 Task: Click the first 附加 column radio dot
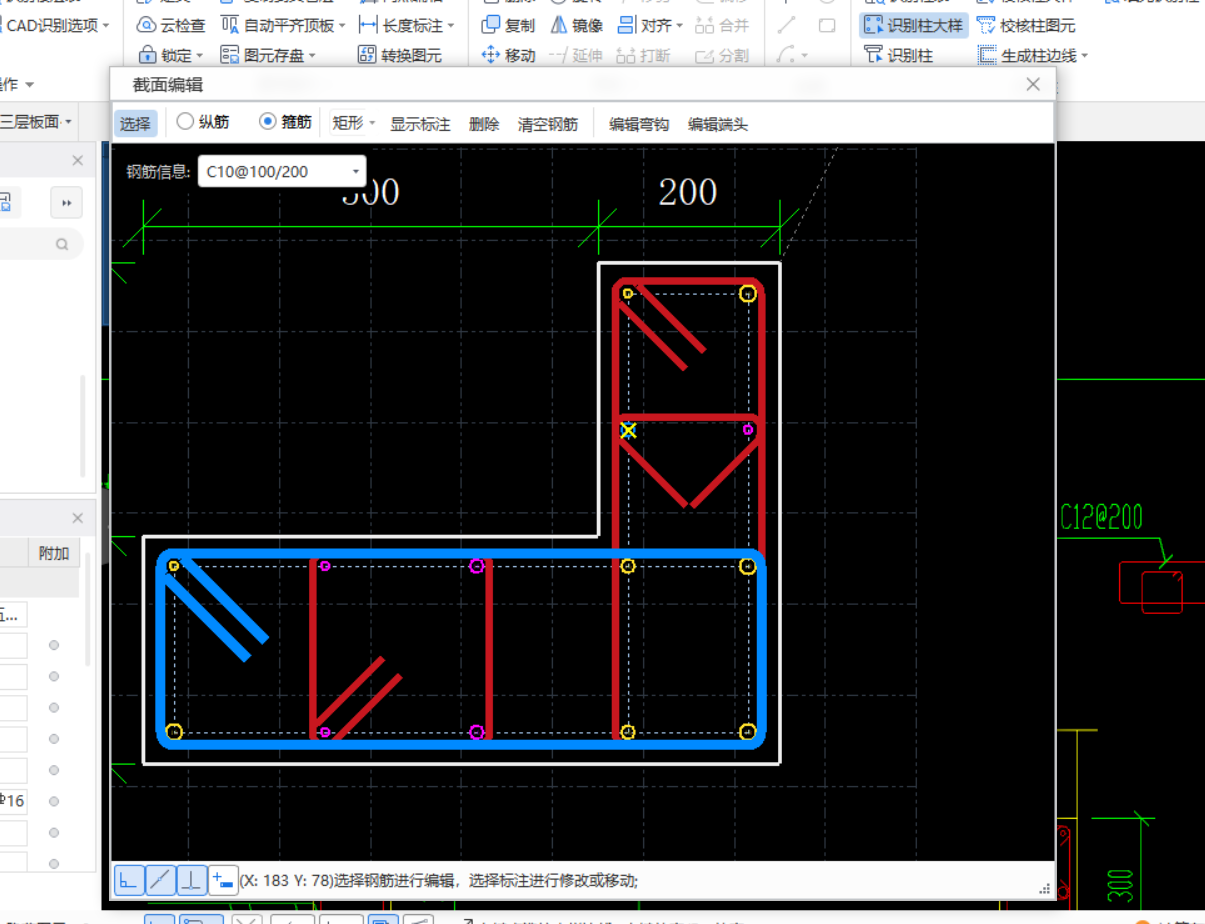click(54, 645)
